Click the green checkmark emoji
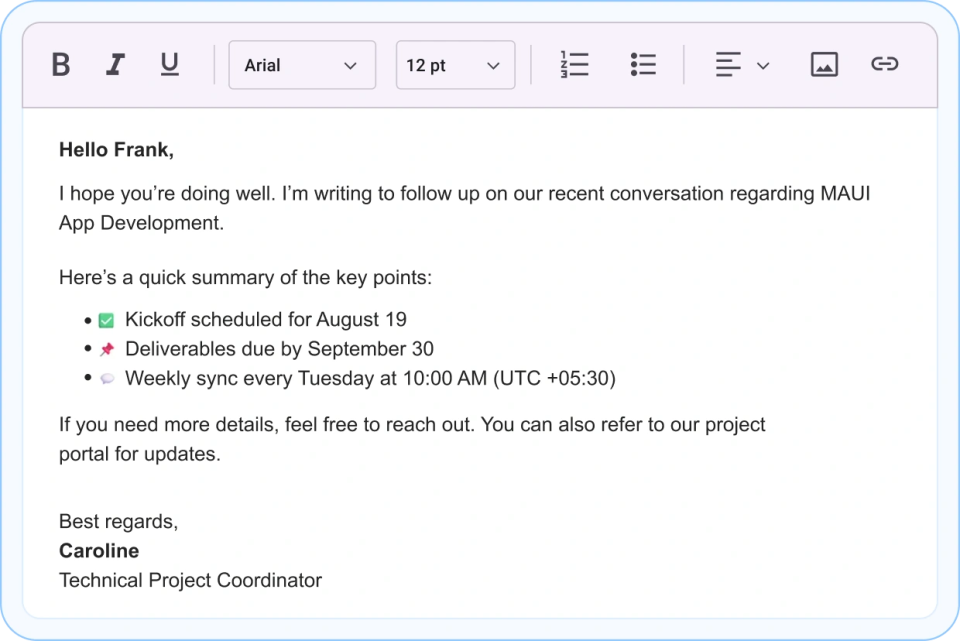This screenshot has width=960, height=641. 105,319
